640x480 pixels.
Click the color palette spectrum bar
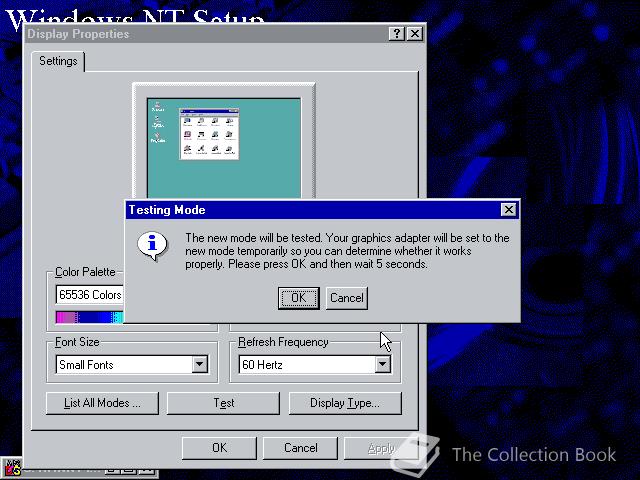pyautogui.click(x=89, y=317)
